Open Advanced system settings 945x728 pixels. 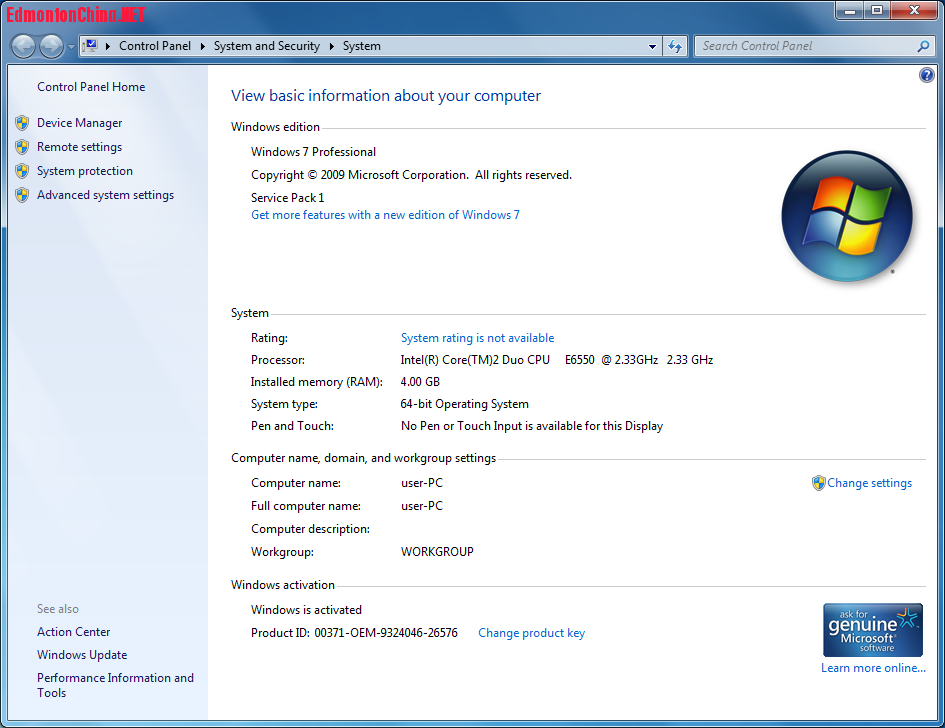105,194
